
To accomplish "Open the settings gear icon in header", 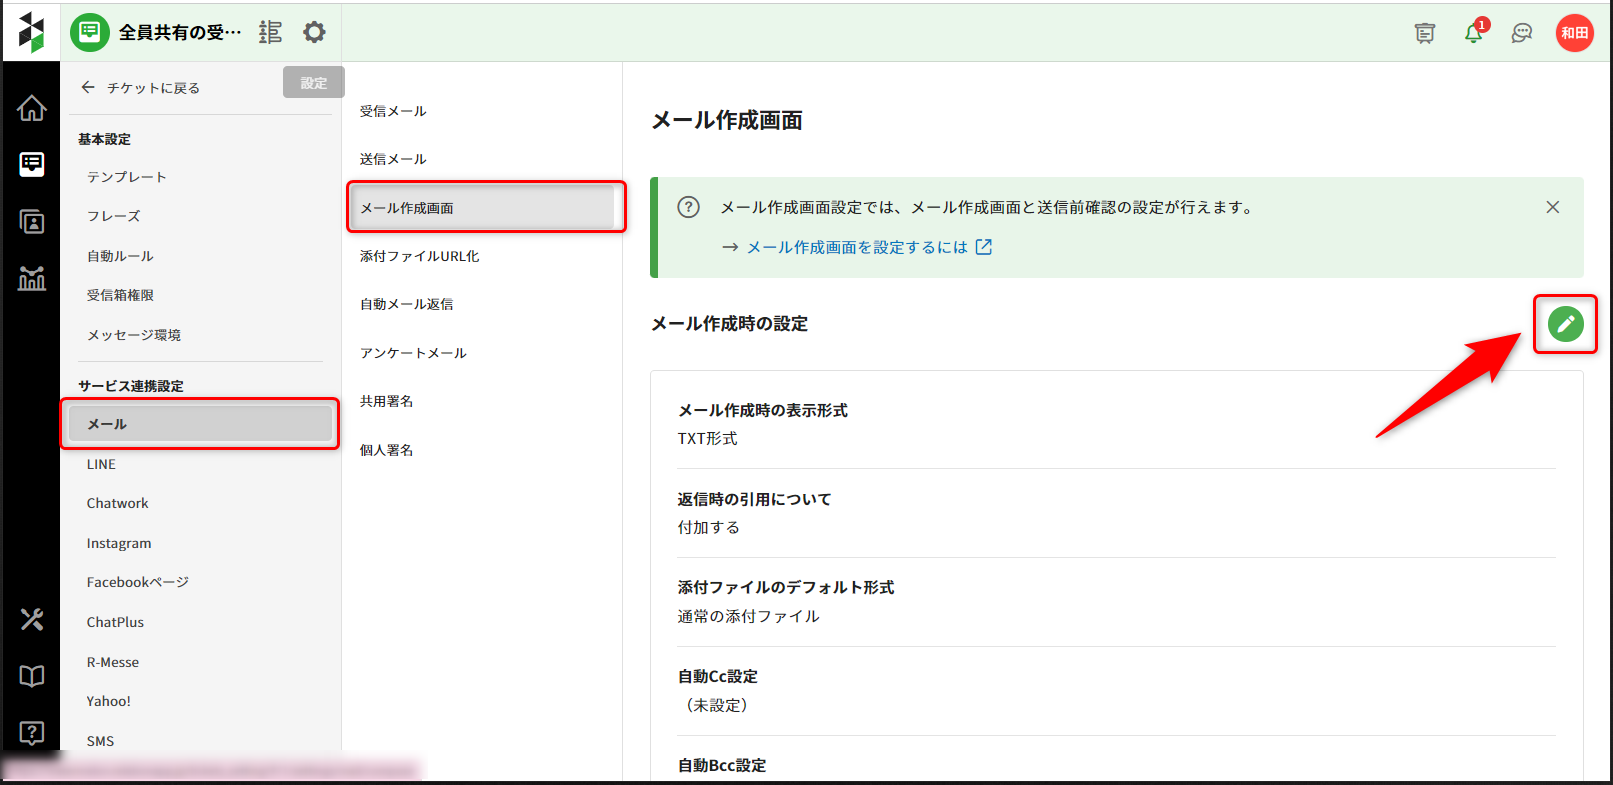I will (314, 33).
